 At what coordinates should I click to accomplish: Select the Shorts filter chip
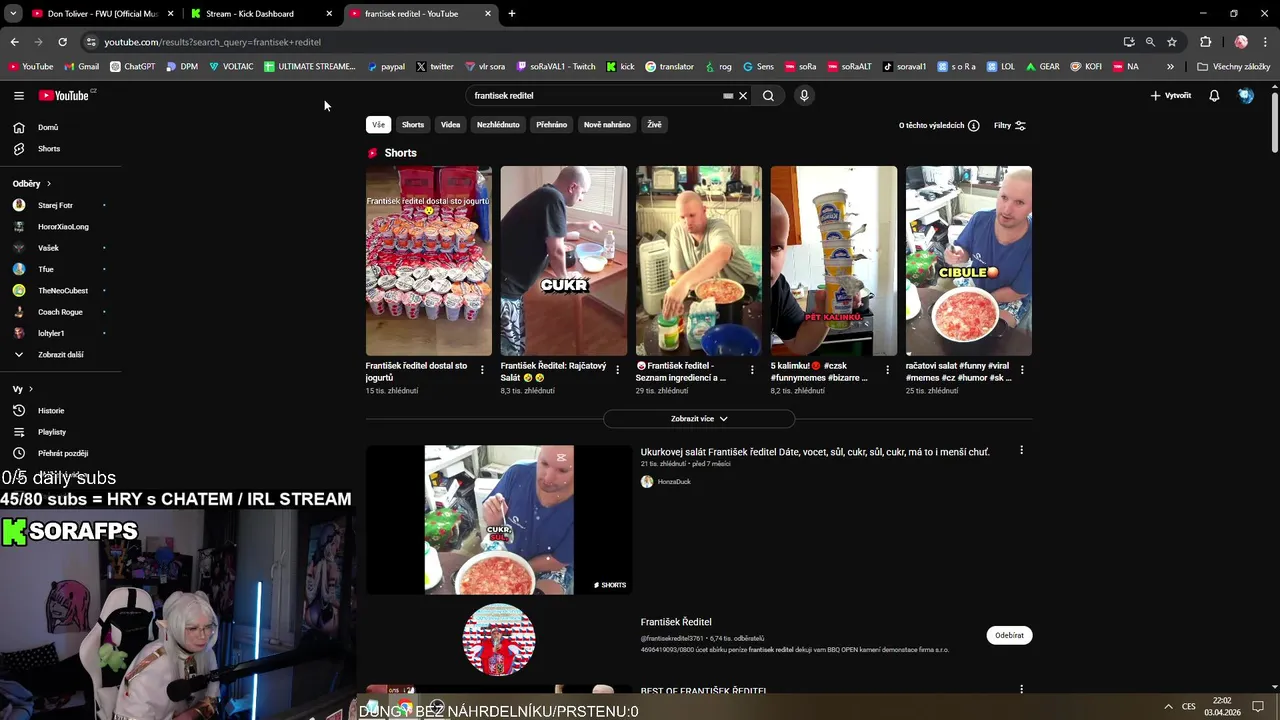413,125
